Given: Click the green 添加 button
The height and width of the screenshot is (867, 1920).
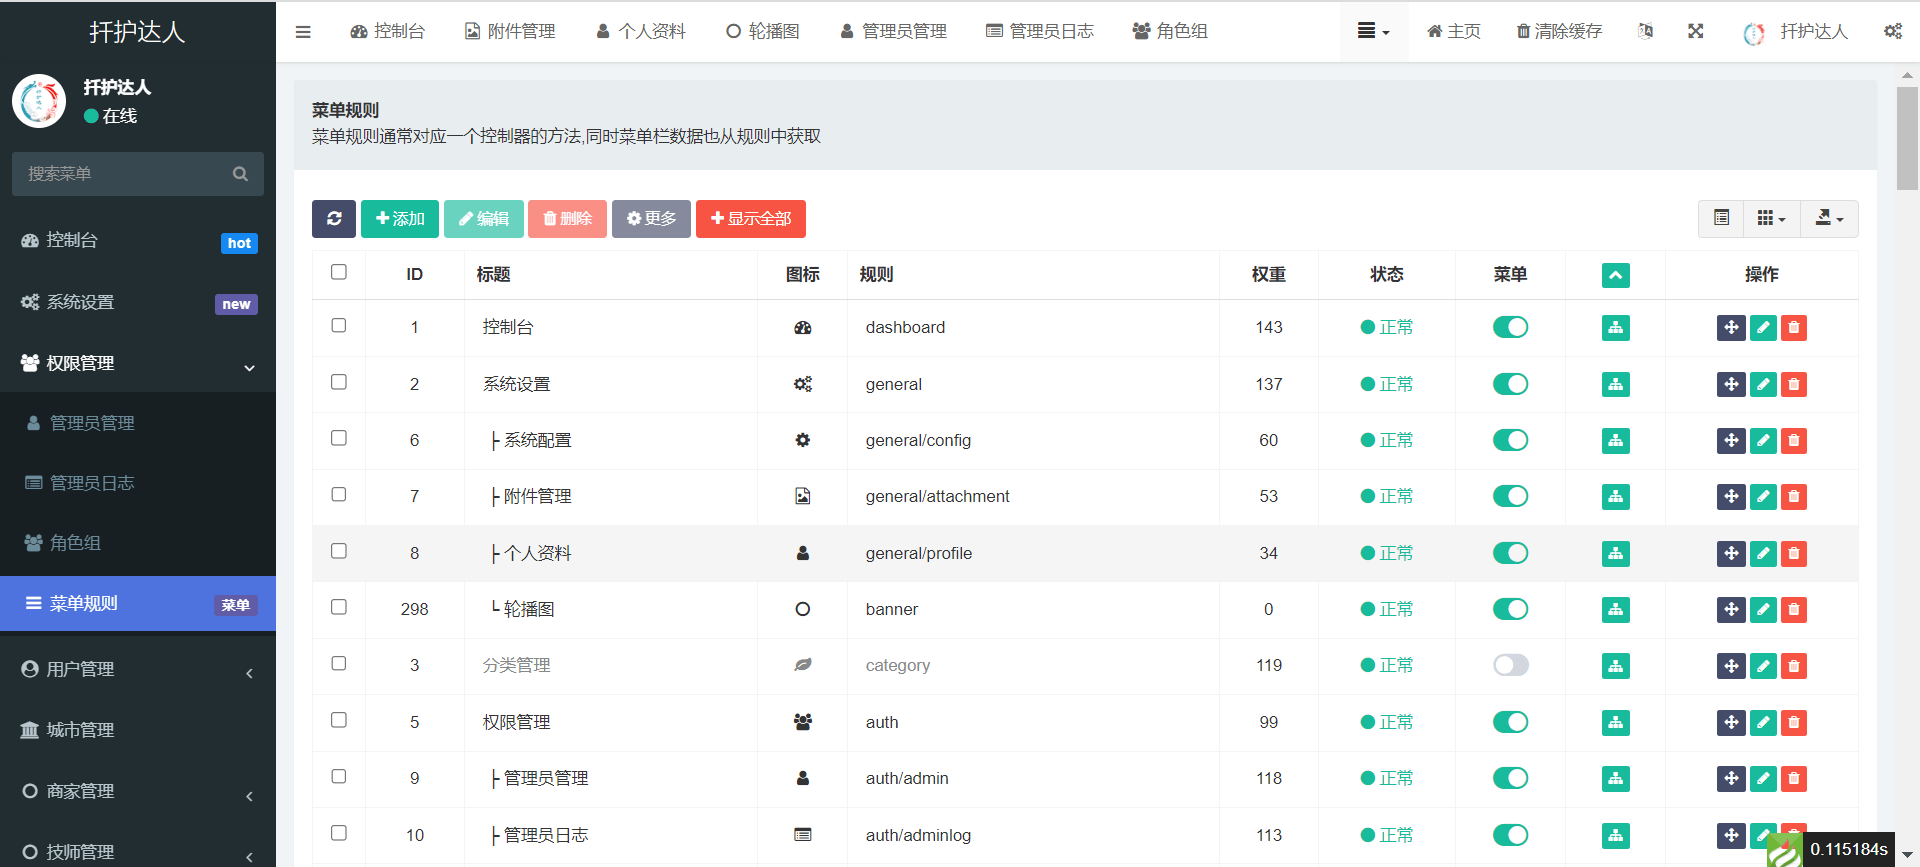Looking at the screenshot, I should 400,219.
